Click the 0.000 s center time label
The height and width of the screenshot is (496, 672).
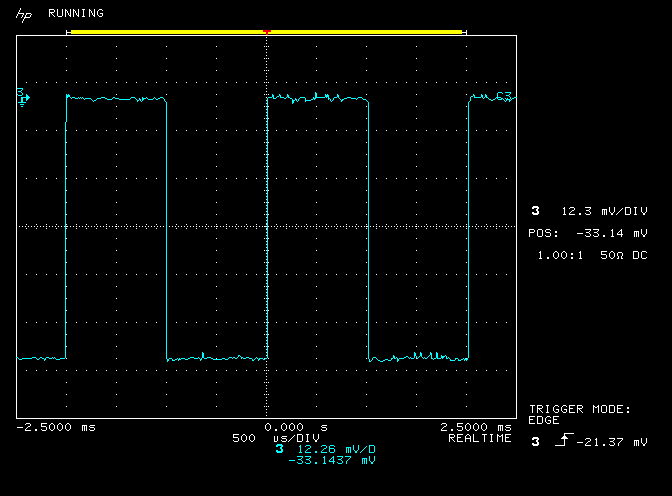click(x=296, y=427)
